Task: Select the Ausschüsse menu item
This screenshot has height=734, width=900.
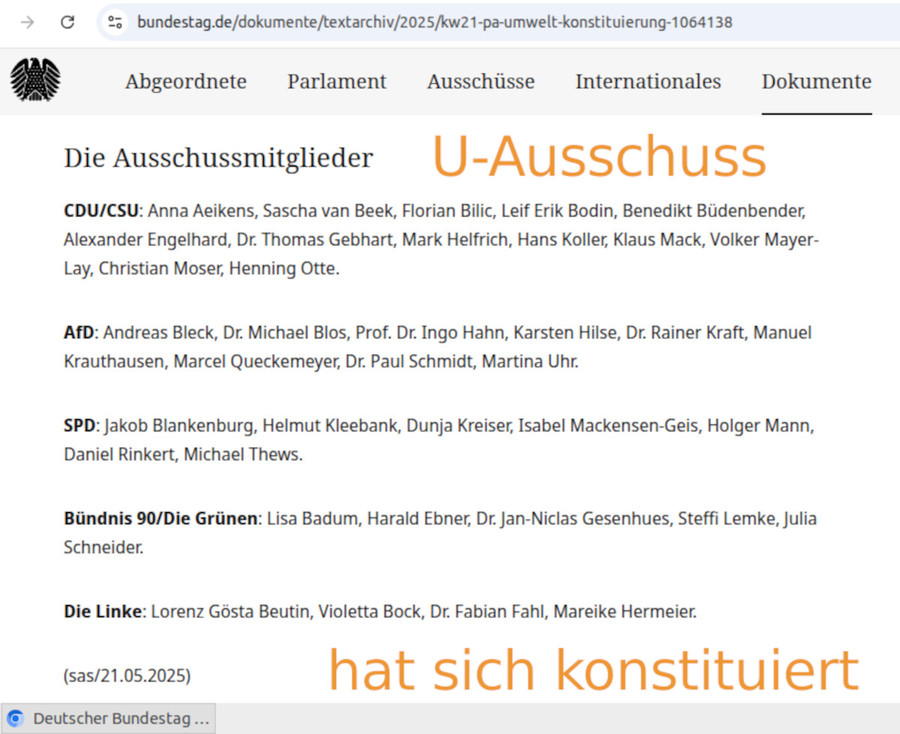Action: (x=481, y=82)
